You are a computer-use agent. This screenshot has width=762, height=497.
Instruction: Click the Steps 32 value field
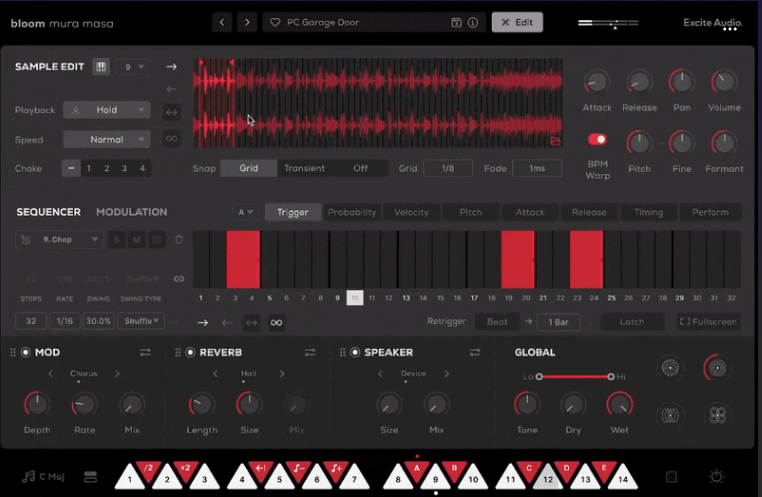pyautogui.click(x=31, y=321)
